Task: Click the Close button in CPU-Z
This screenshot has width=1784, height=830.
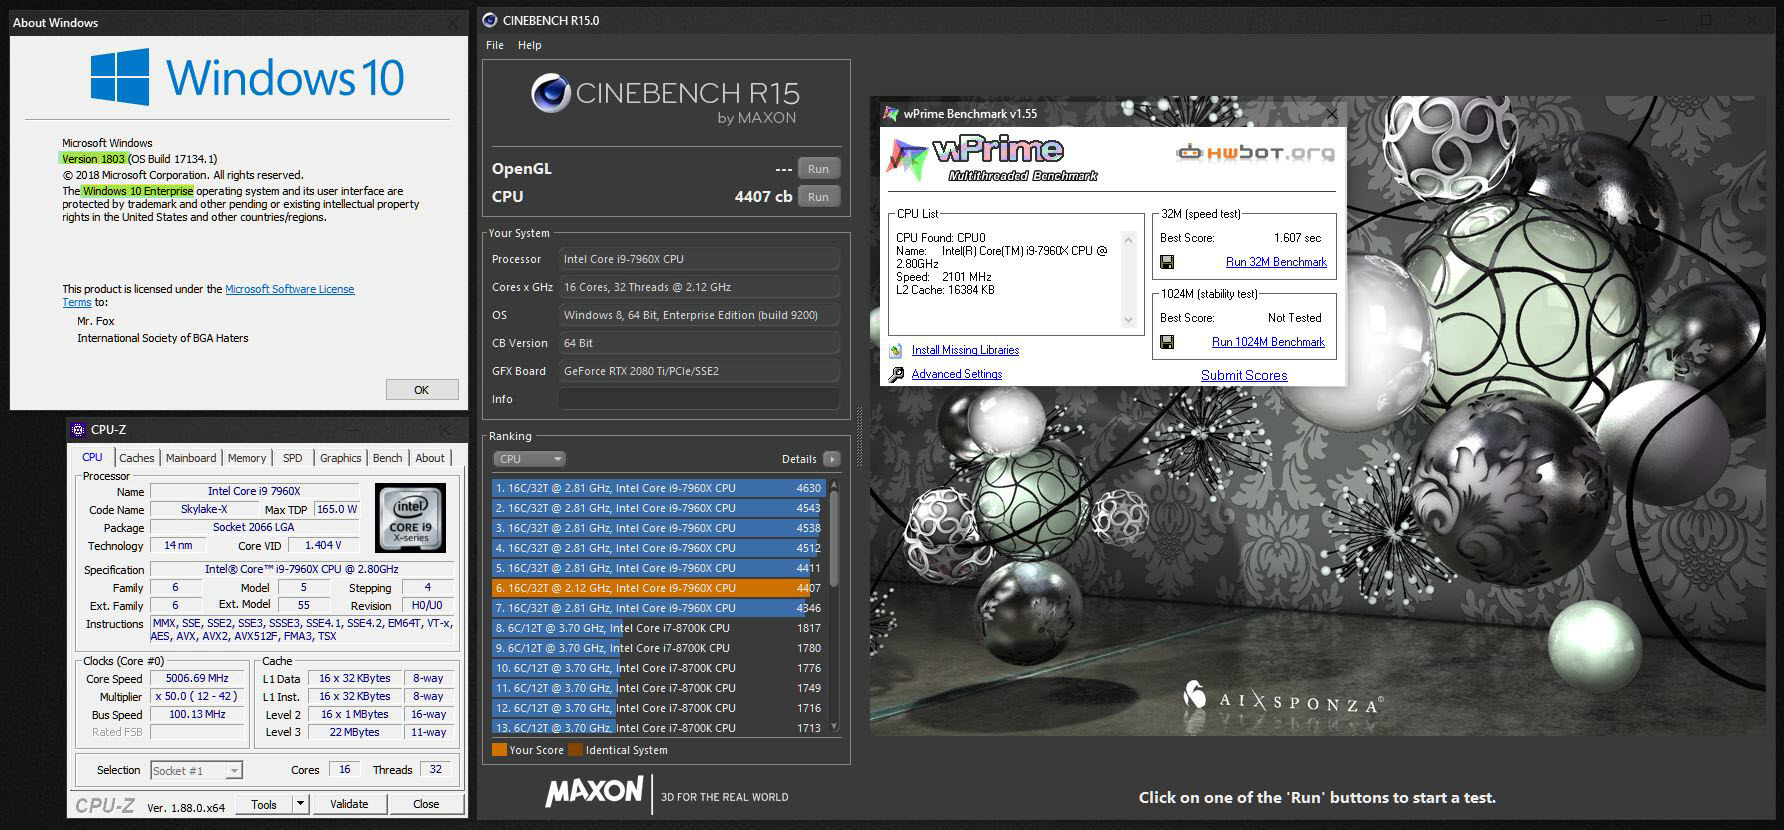Action: pyautogui.click(x=426, y=804)
